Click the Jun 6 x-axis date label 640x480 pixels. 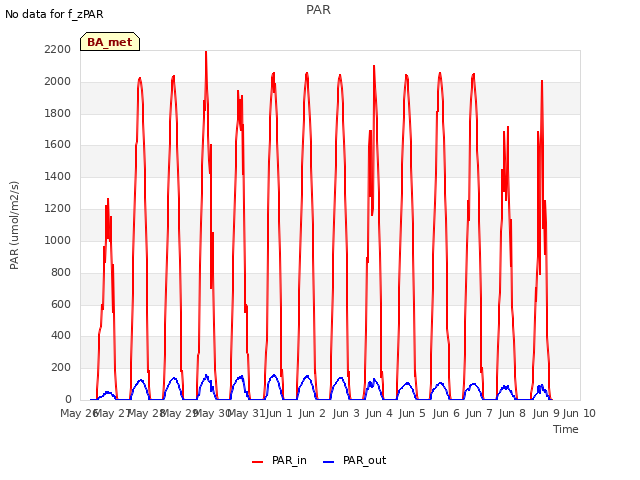(x=446, y=413)
